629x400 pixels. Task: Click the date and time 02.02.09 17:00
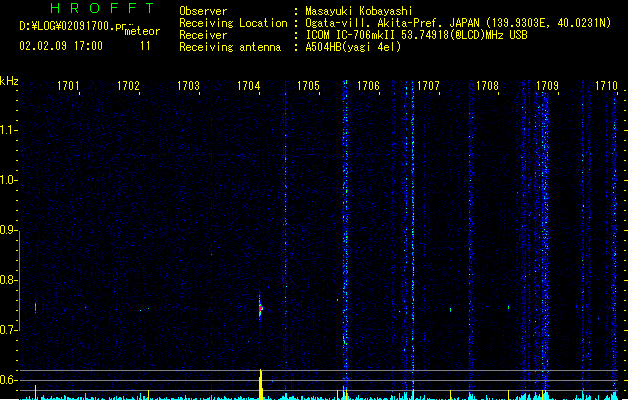(x=61, y=46)
